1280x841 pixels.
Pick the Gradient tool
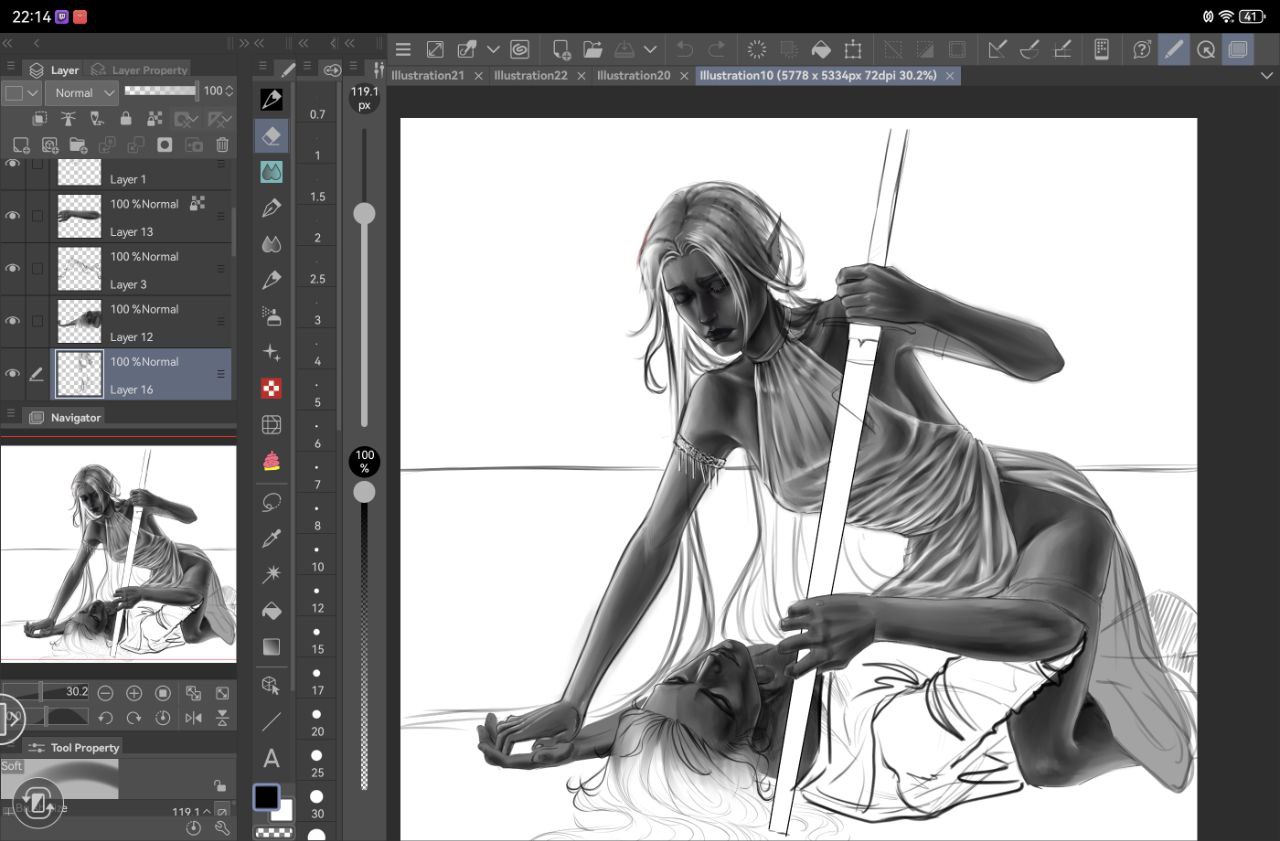pos(271,647)
